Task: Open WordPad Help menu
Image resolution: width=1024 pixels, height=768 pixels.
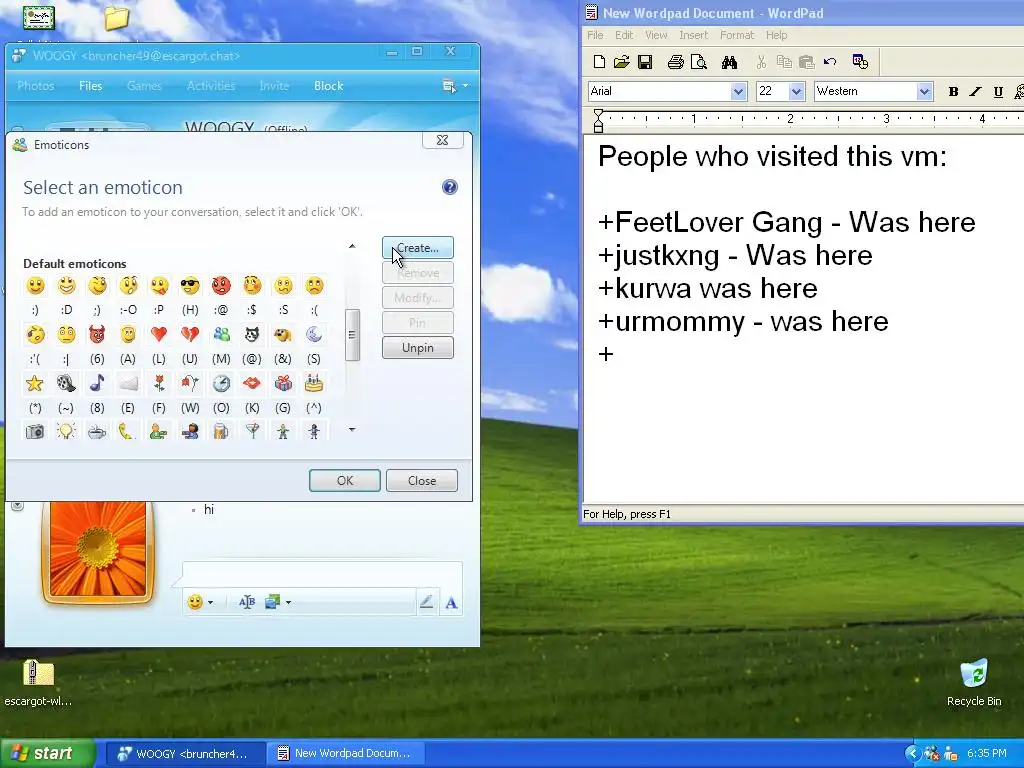Action: point(776,35)
